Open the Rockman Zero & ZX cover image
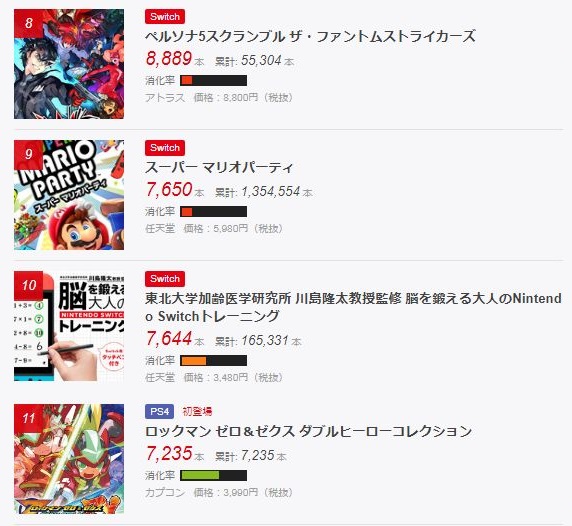 point(69,459)
